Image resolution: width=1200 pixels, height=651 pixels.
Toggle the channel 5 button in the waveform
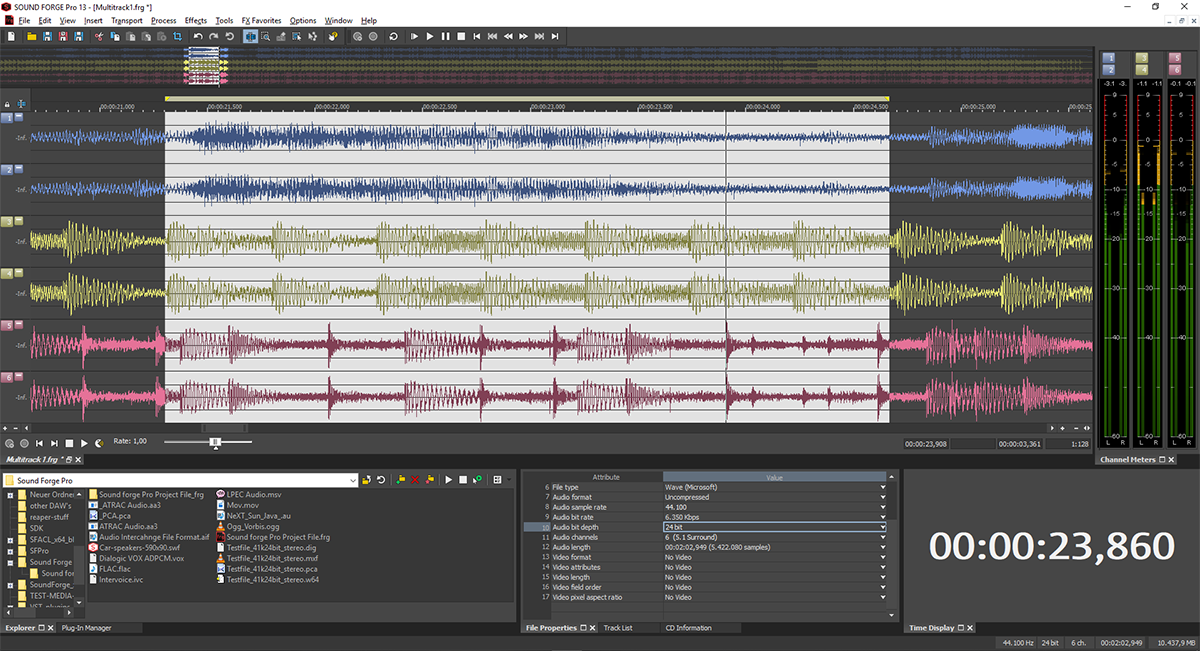[7, 325]
